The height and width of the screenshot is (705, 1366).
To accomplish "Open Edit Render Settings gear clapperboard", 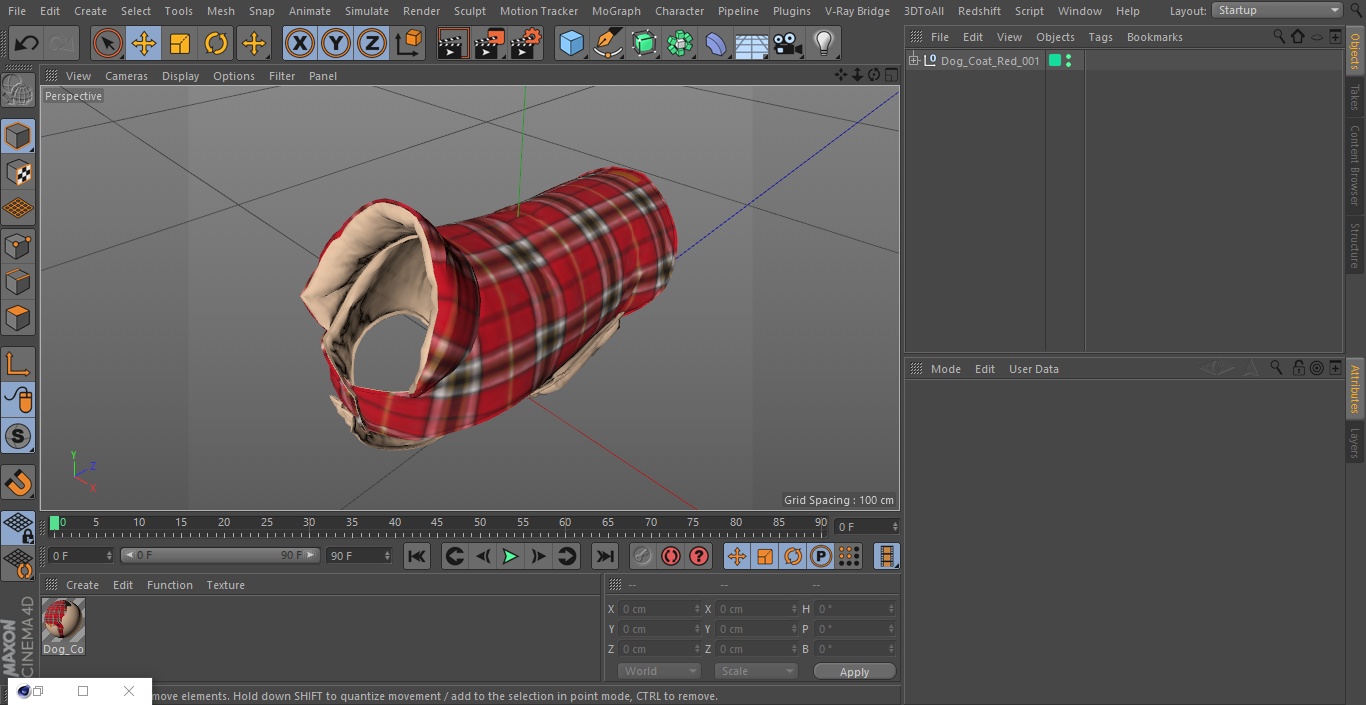I will pos(526,44).
